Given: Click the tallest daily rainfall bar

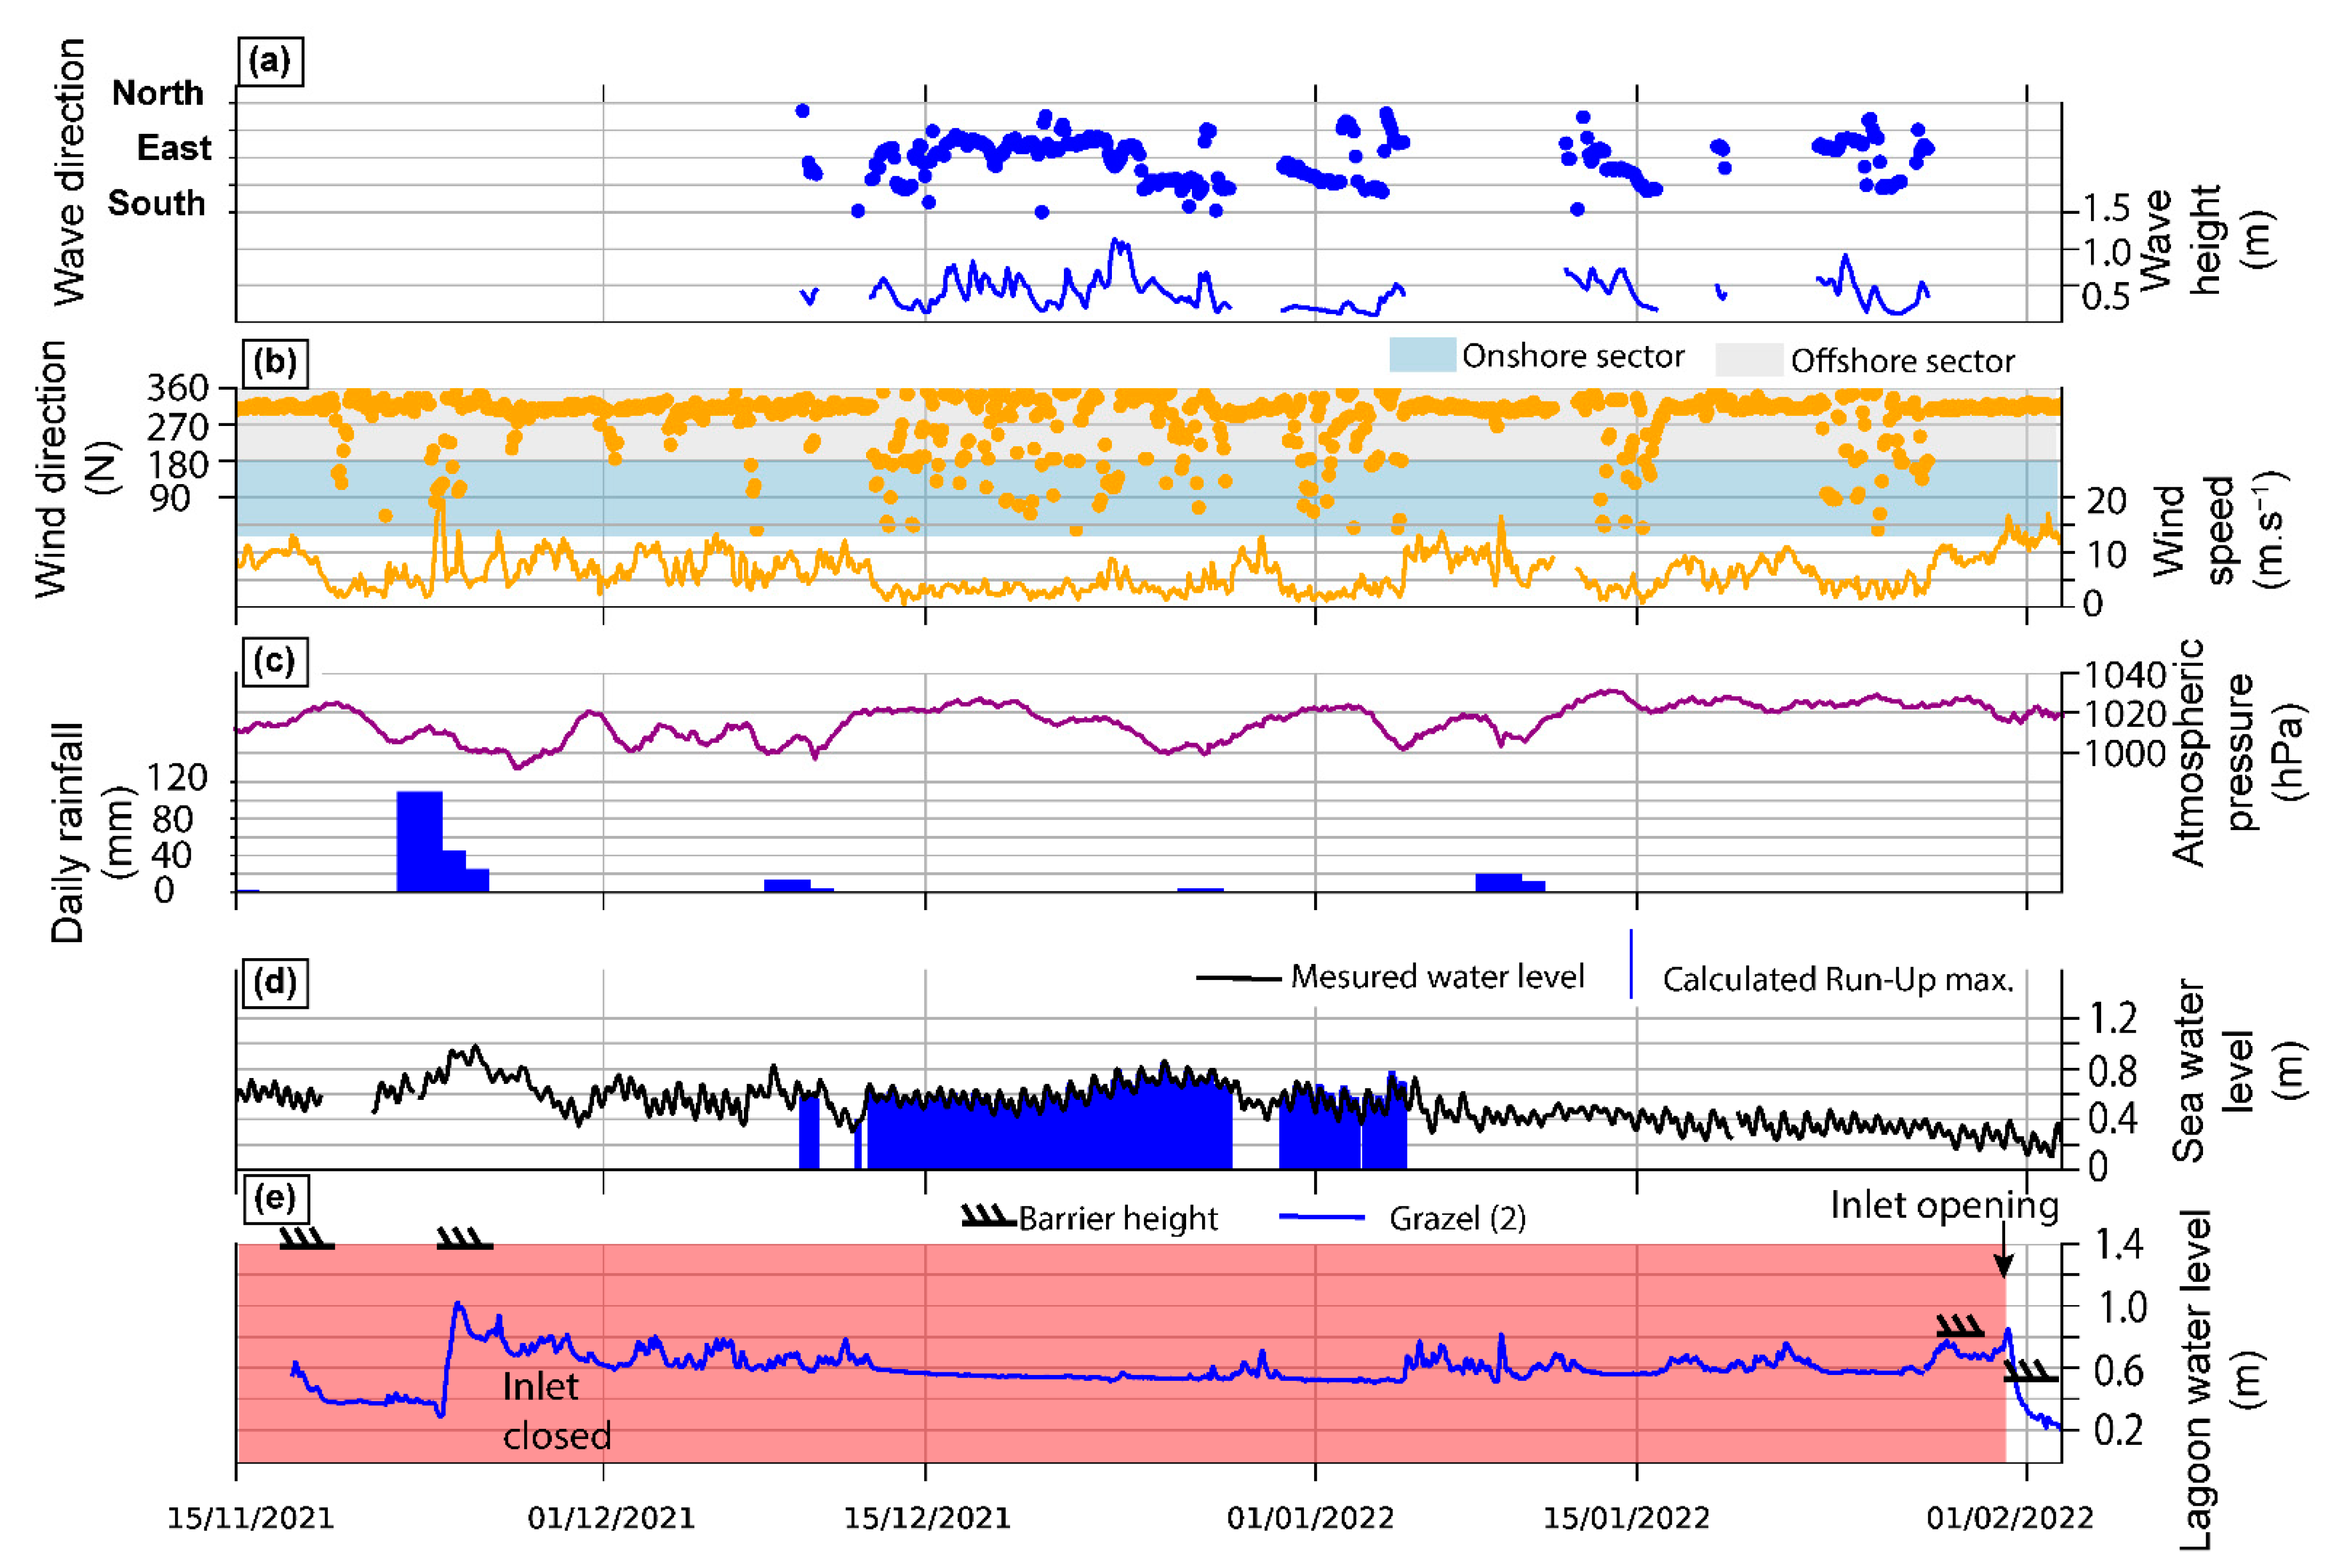Looking at the screenshot, I should tap(419, 840).
